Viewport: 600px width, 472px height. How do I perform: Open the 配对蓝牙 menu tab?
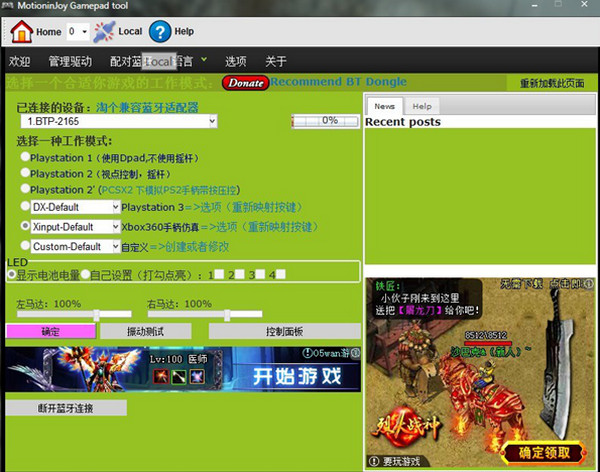(126, 61)
